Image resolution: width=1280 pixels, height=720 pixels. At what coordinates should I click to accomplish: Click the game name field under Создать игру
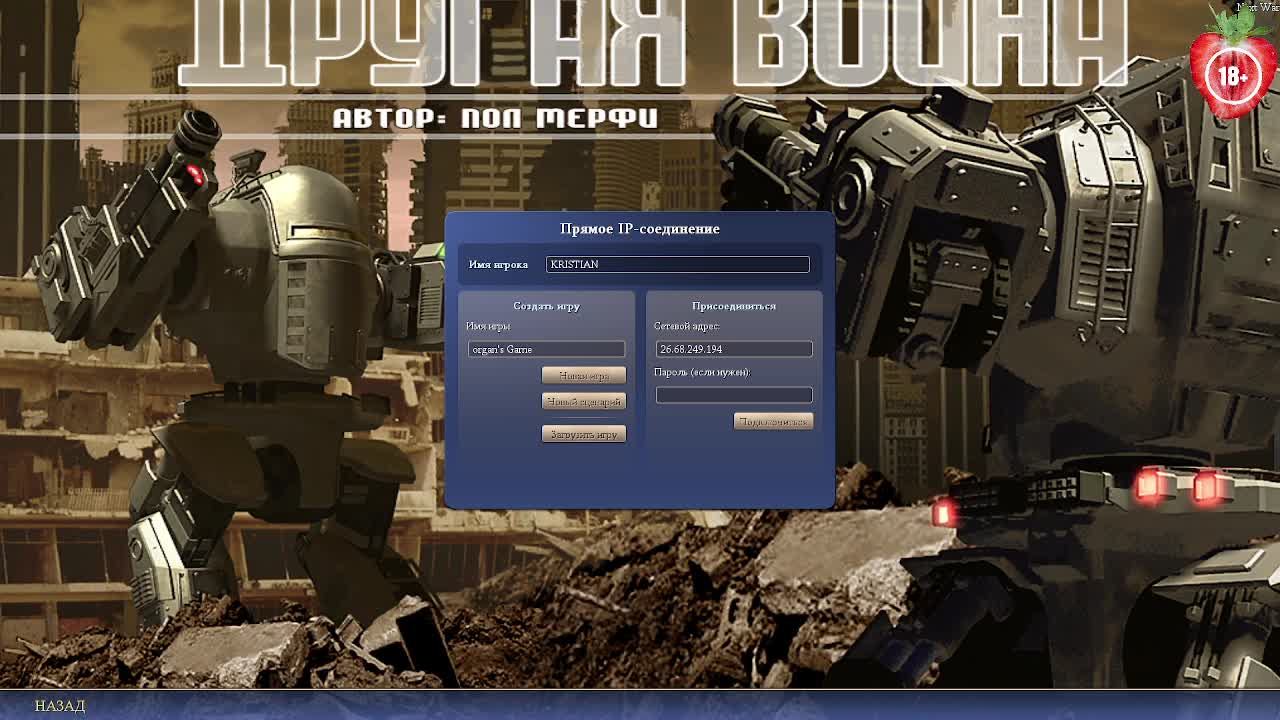[x=546, y=349]
